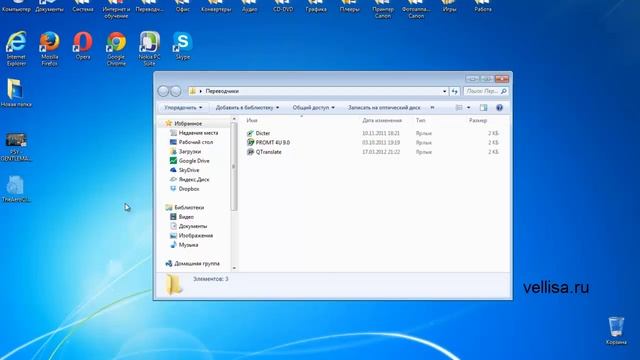Launch Mozilla Firefox from desktop

[49, 48]
